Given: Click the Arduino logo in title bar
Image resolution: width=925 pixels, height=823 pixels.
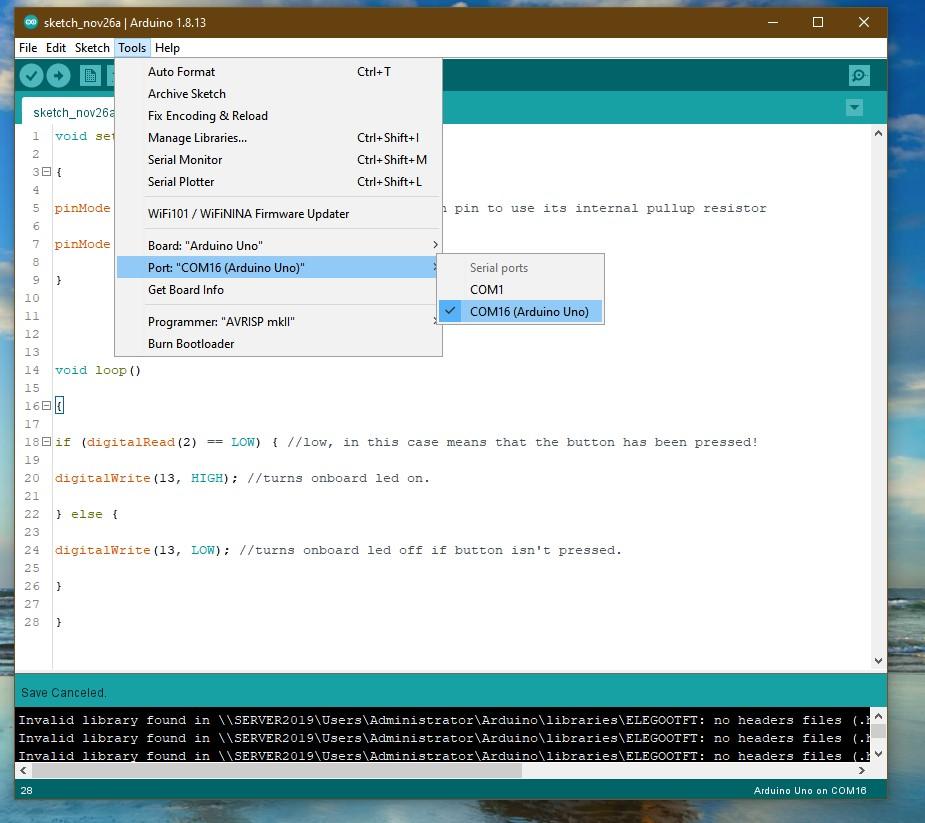Looking at the screenshot, I should tap(31, 22).
